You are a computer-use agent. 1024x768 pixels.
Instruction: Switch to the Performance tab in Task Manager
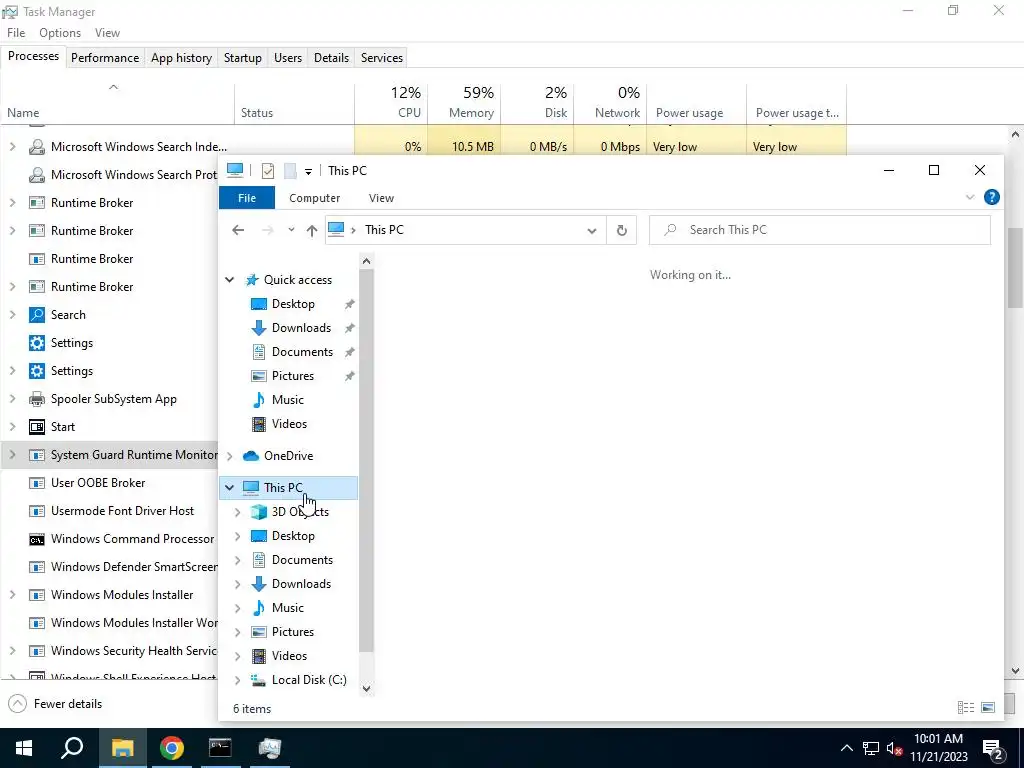(x=105, y=57)
